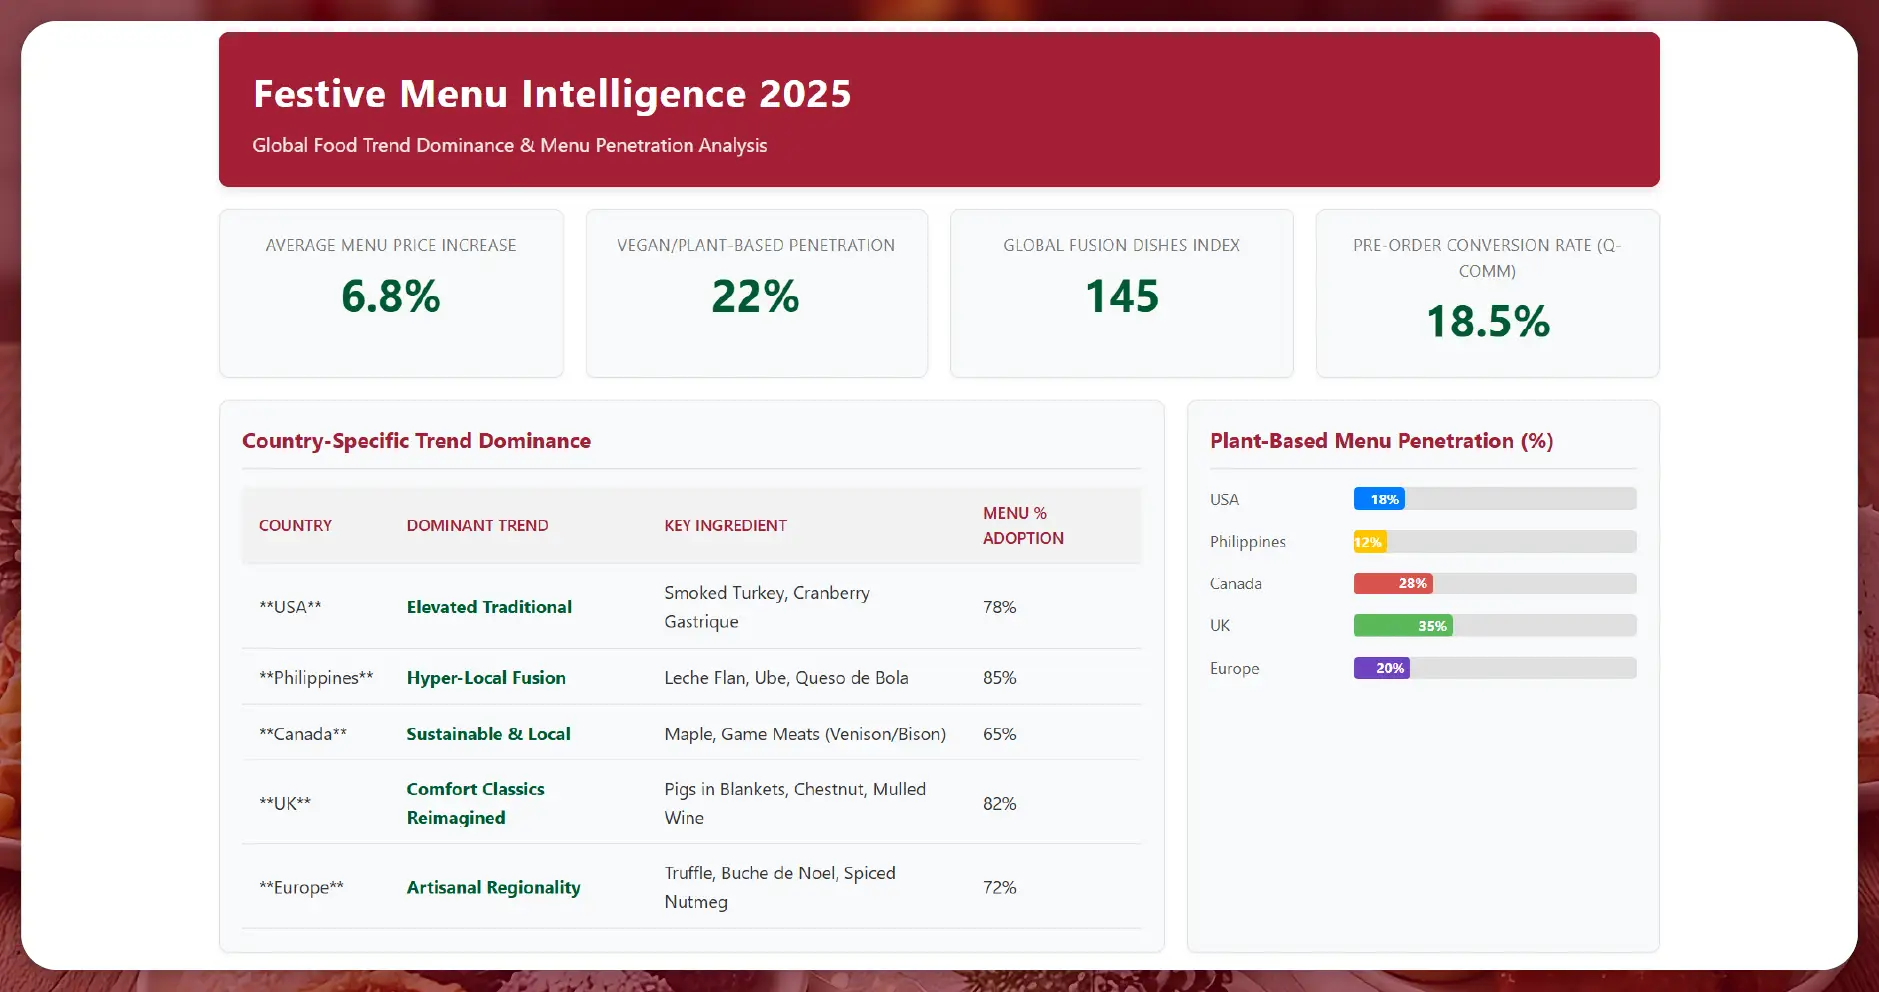Sort by the COUNTRY column header
This screenshot has height=992, width=1879.
click(x=295, y=525)
